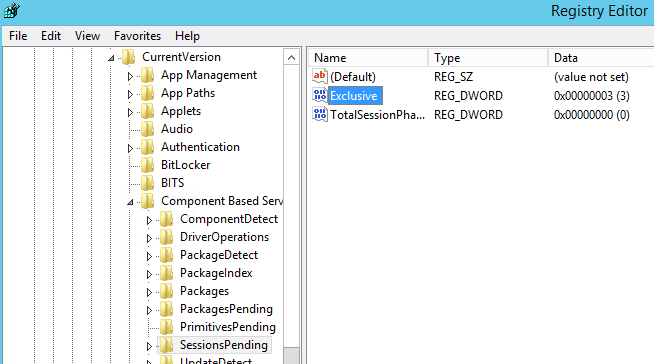654x364 pixels.
Task: Click the tree pane scrollbar thumb
Action: click(292, 355)
